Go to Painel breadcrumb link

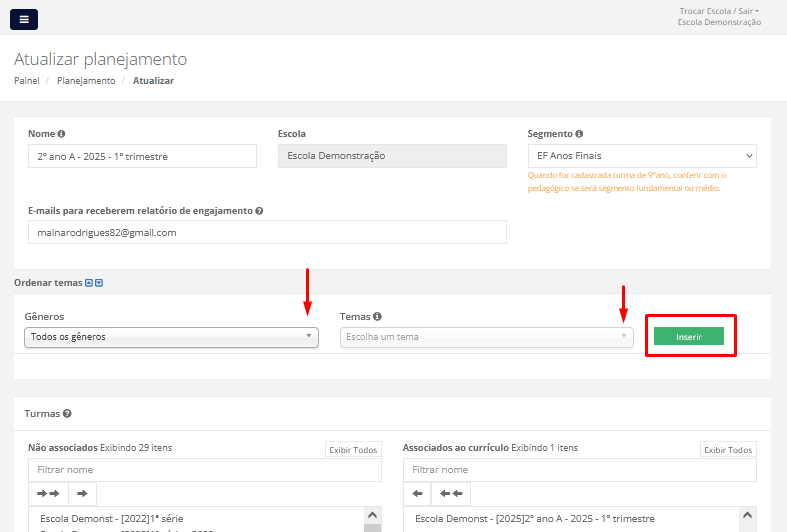(x=27, y=81)
